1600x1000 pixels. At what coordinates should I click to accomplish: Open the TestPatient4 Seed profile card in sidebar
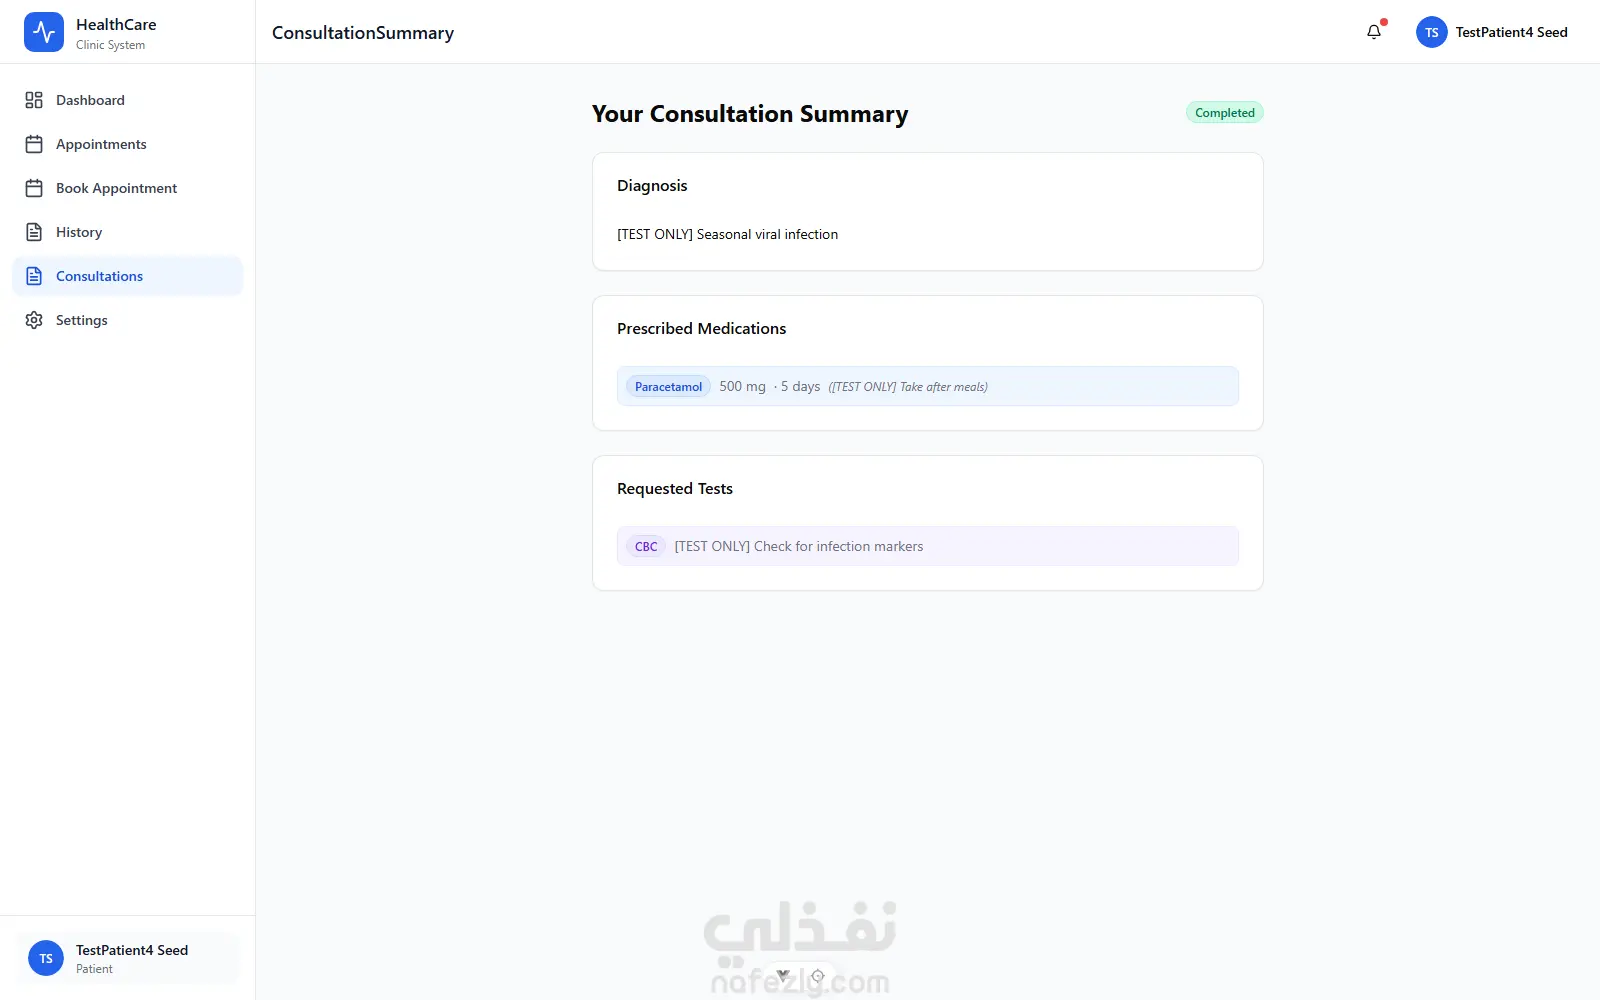[x=128, y=958]
